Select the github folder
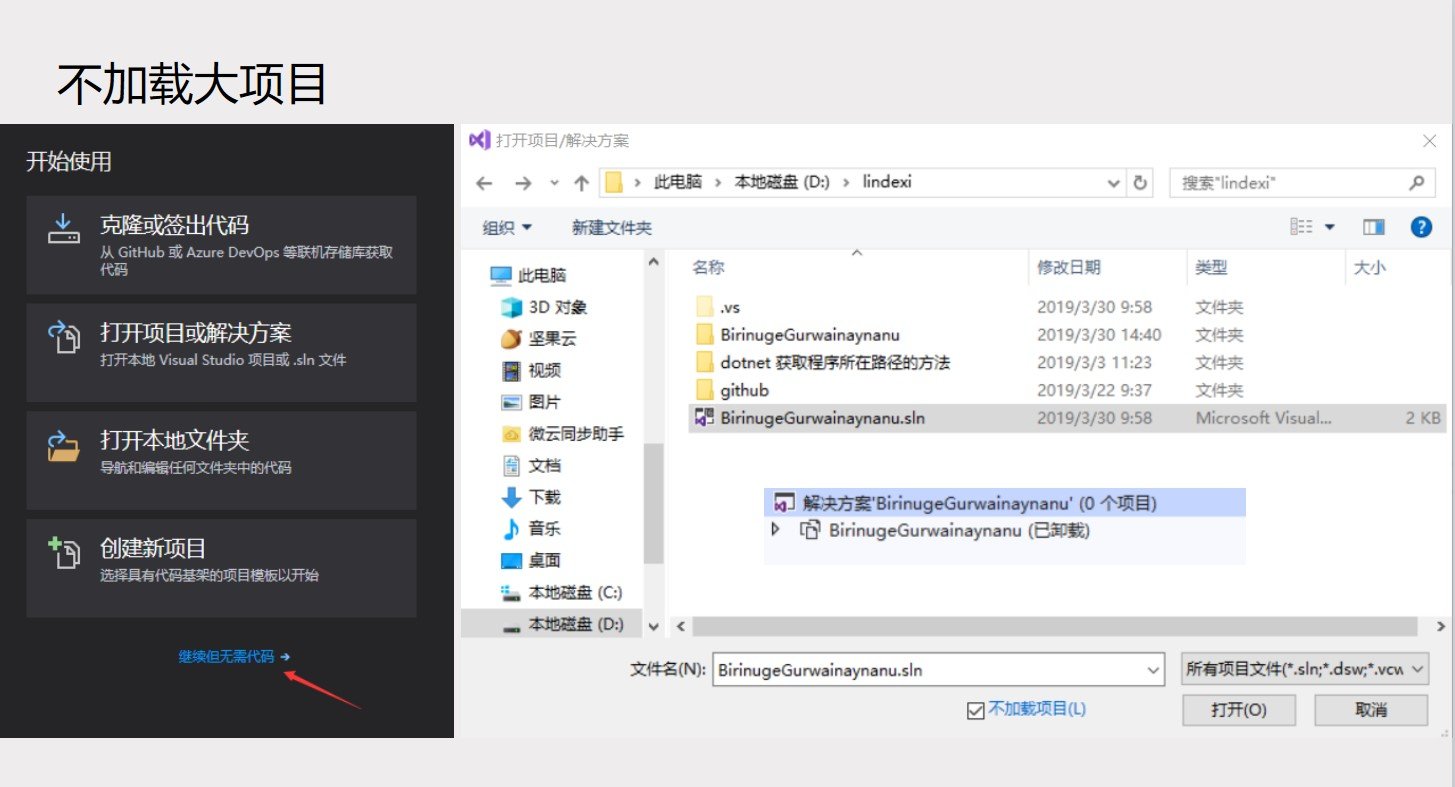Viewport: 1455px width, 787px height. pyautogui.click(x=733, y=390)
